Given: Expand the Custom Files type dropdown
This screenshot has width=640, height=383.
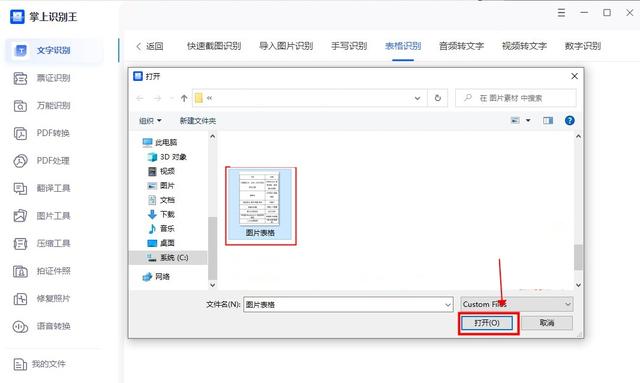Looking at the screenshot, I should coord(517,304).
